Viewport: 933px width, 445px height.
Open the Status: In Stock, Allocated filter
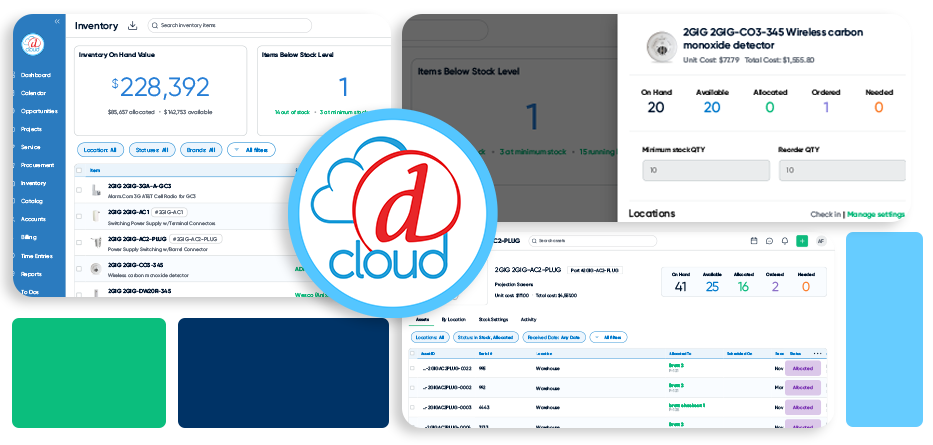point(486,337)
